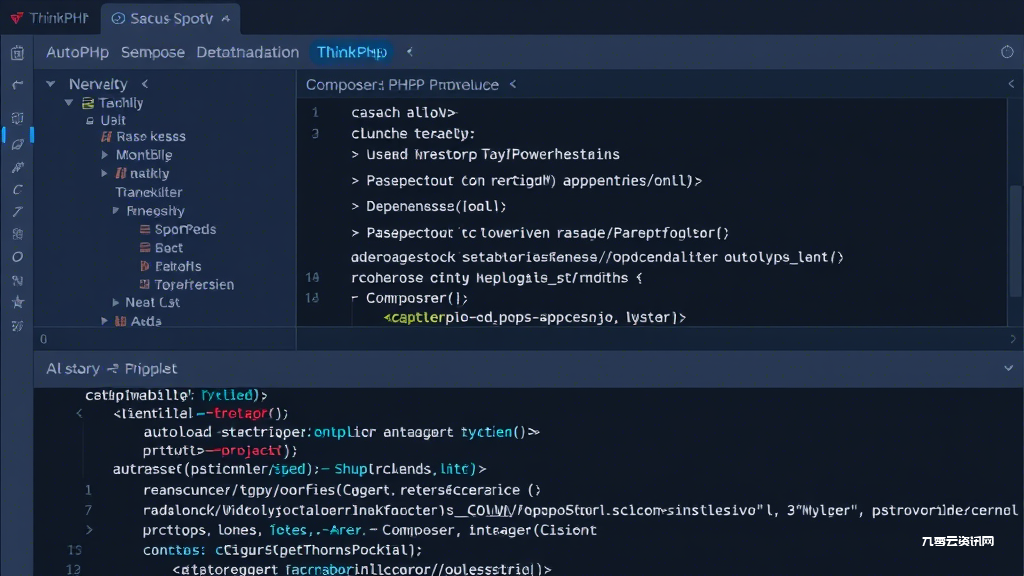
Task: Click the clock icon at top right
Action: point(1007,52)
